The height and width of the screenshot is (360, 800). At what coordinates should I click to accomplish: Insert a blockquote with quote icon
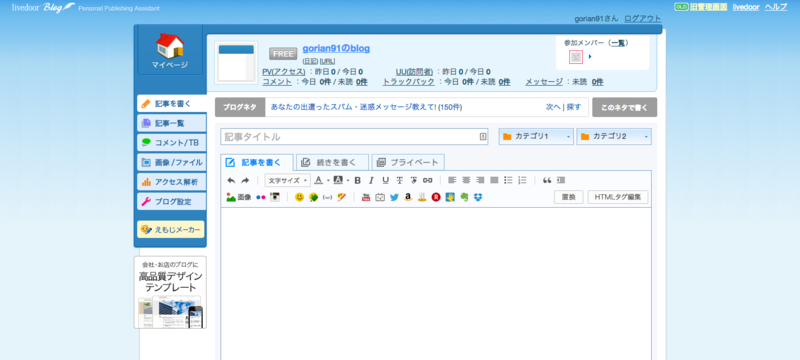tap(547, 181)
